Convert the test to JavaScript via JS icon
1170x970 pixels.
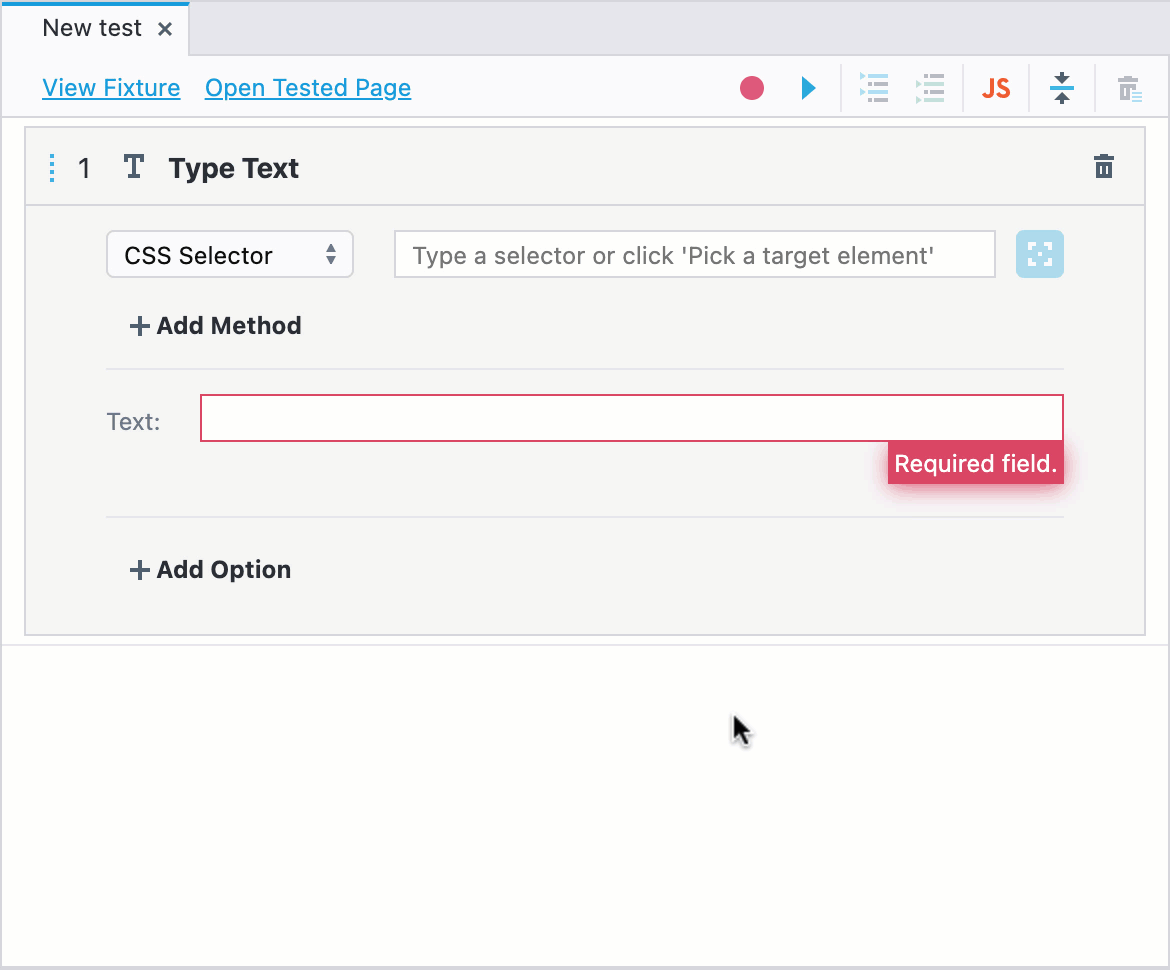(x=996, y=88)
